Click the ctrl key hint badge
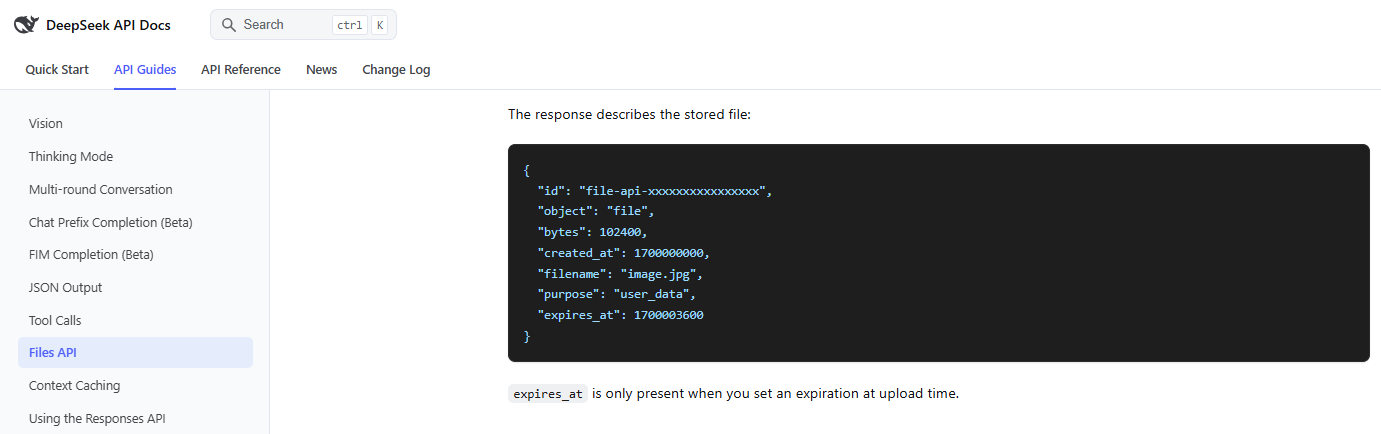Image resolution: width=1381 pixels, height=434 pixels. tap(350, 25)
